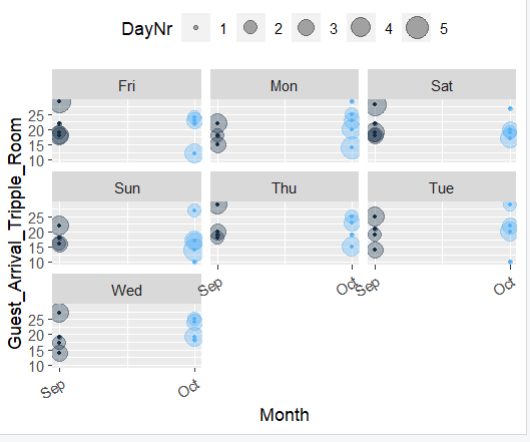
Task: Select the Wed facet header
Action: pos(127,289)
